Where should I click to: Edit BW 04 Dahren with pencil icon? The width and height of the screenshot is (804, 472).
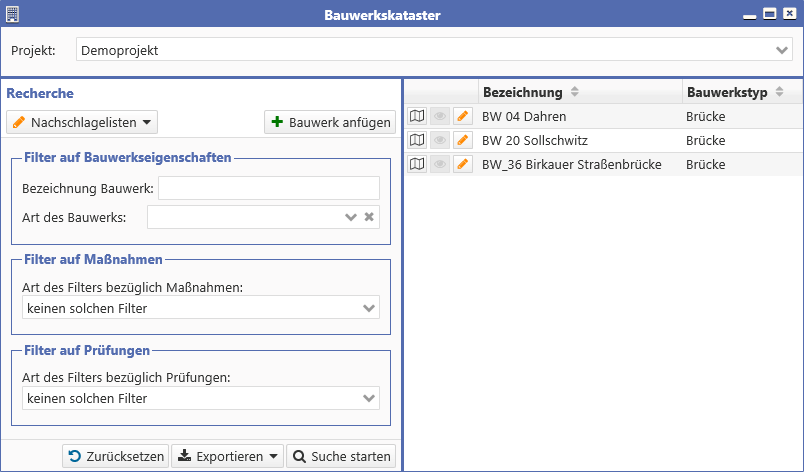(463, 116)
